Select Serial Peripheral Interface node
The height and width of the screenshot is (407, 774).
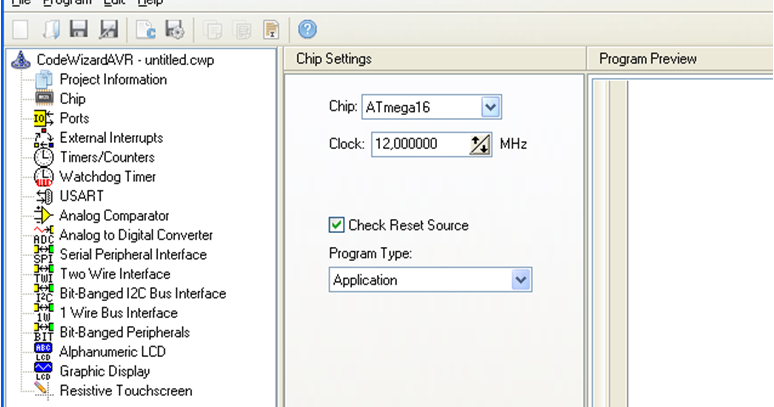click(133, 255)
